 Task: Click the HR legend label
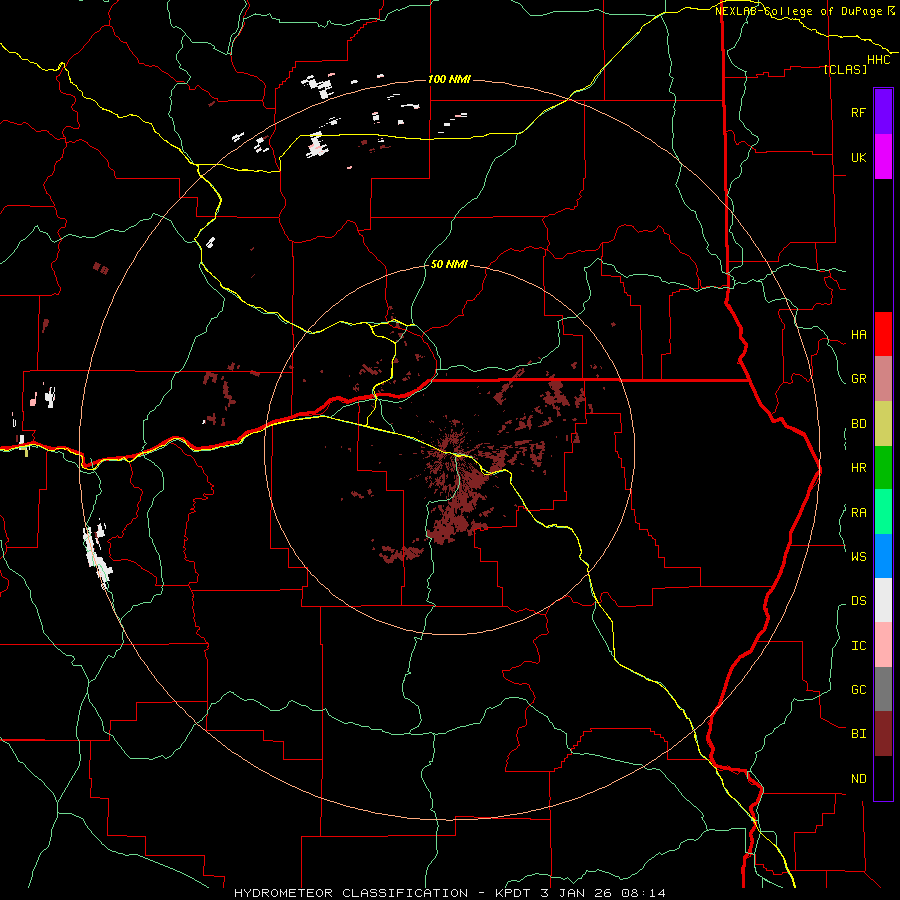858,468
